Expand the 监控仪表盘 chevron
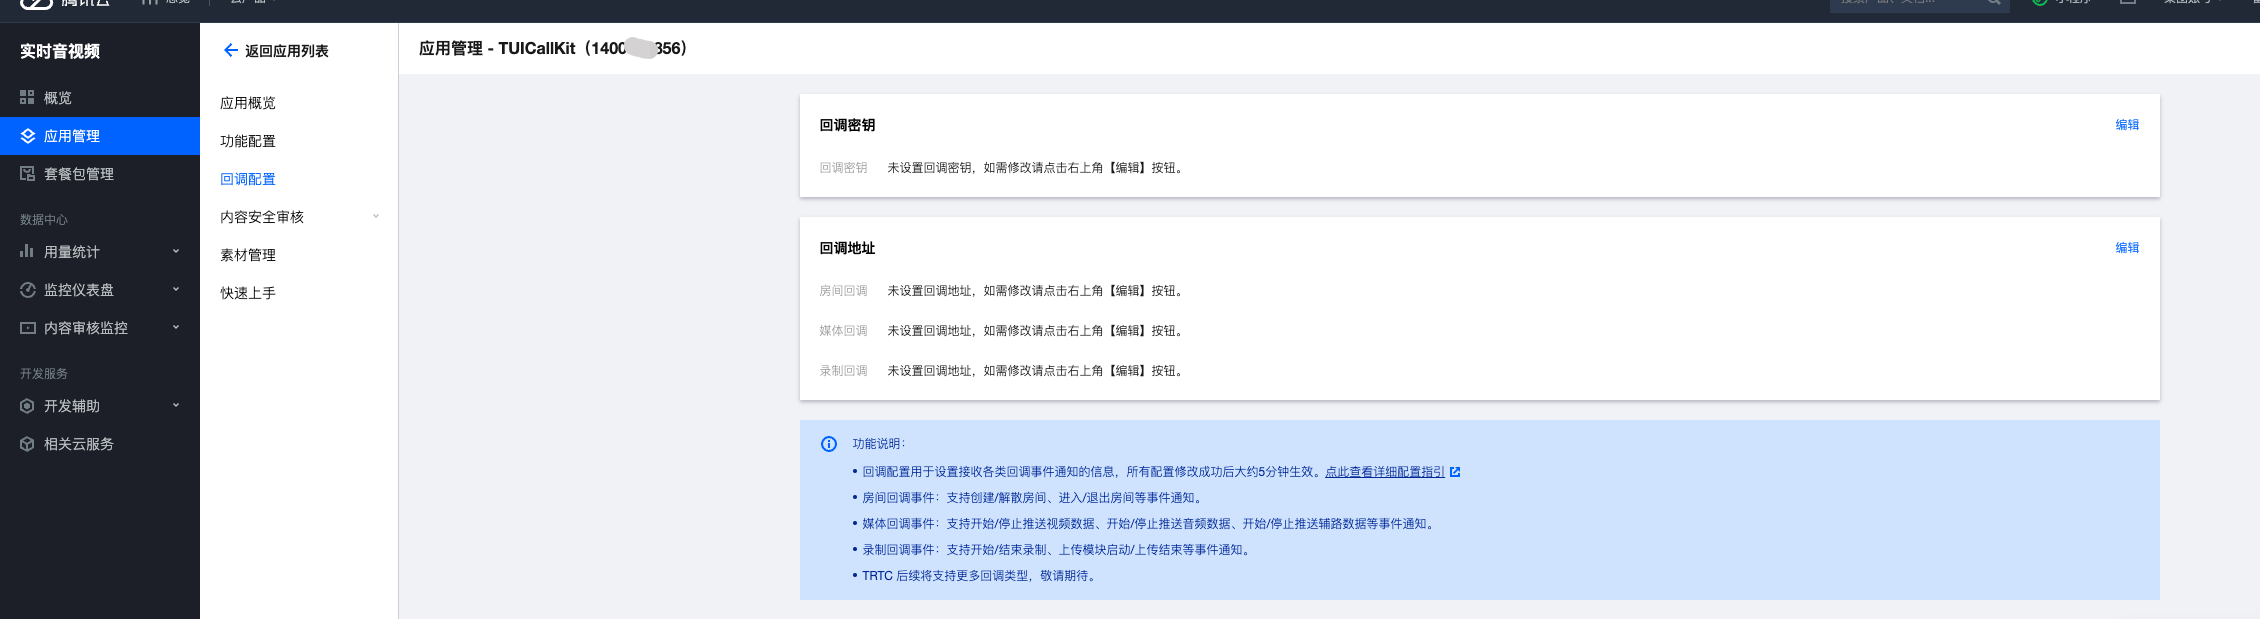 [x=176, y=289]
